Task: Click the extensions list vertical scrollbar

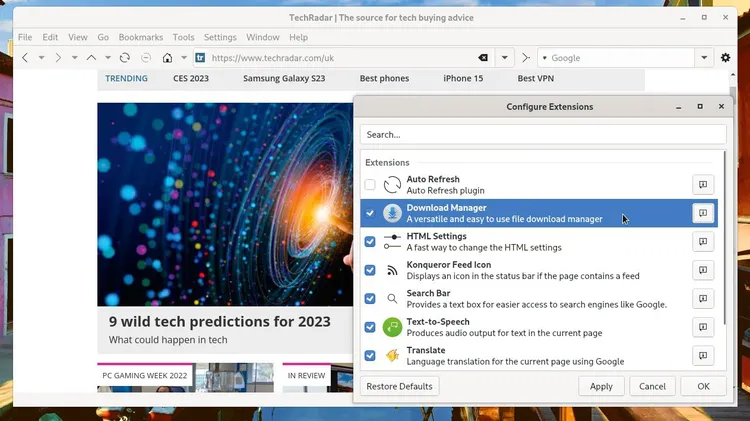Action: [x=725, y=237]
